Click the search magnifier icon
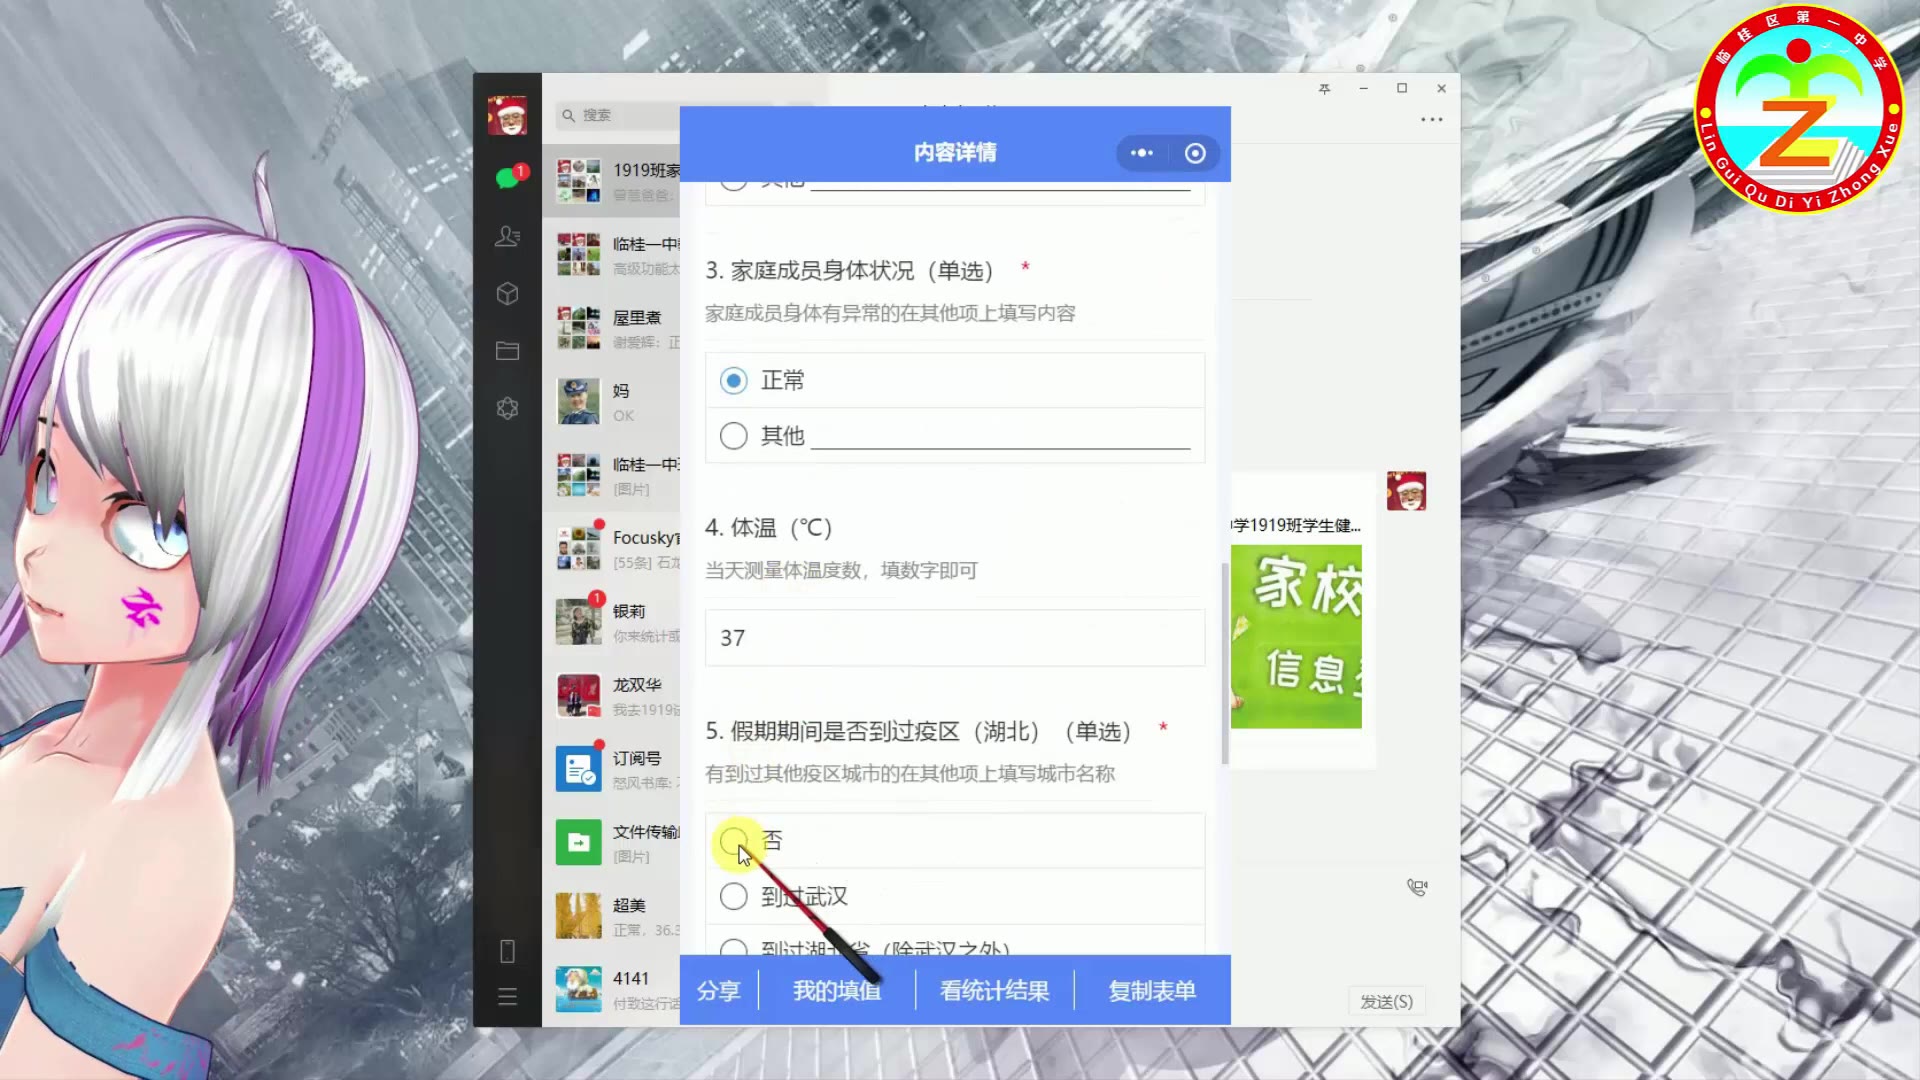 coord(568,115)
